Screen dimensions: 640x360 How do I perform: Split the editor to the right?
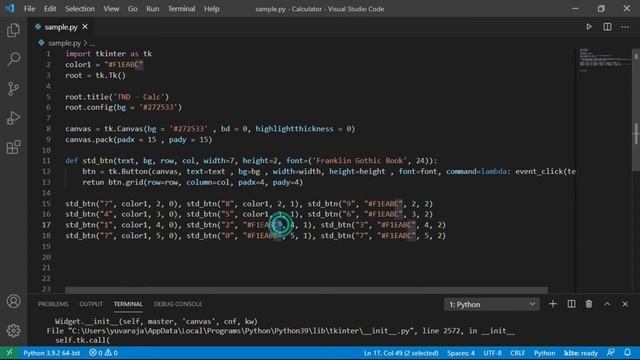[607, 27]
